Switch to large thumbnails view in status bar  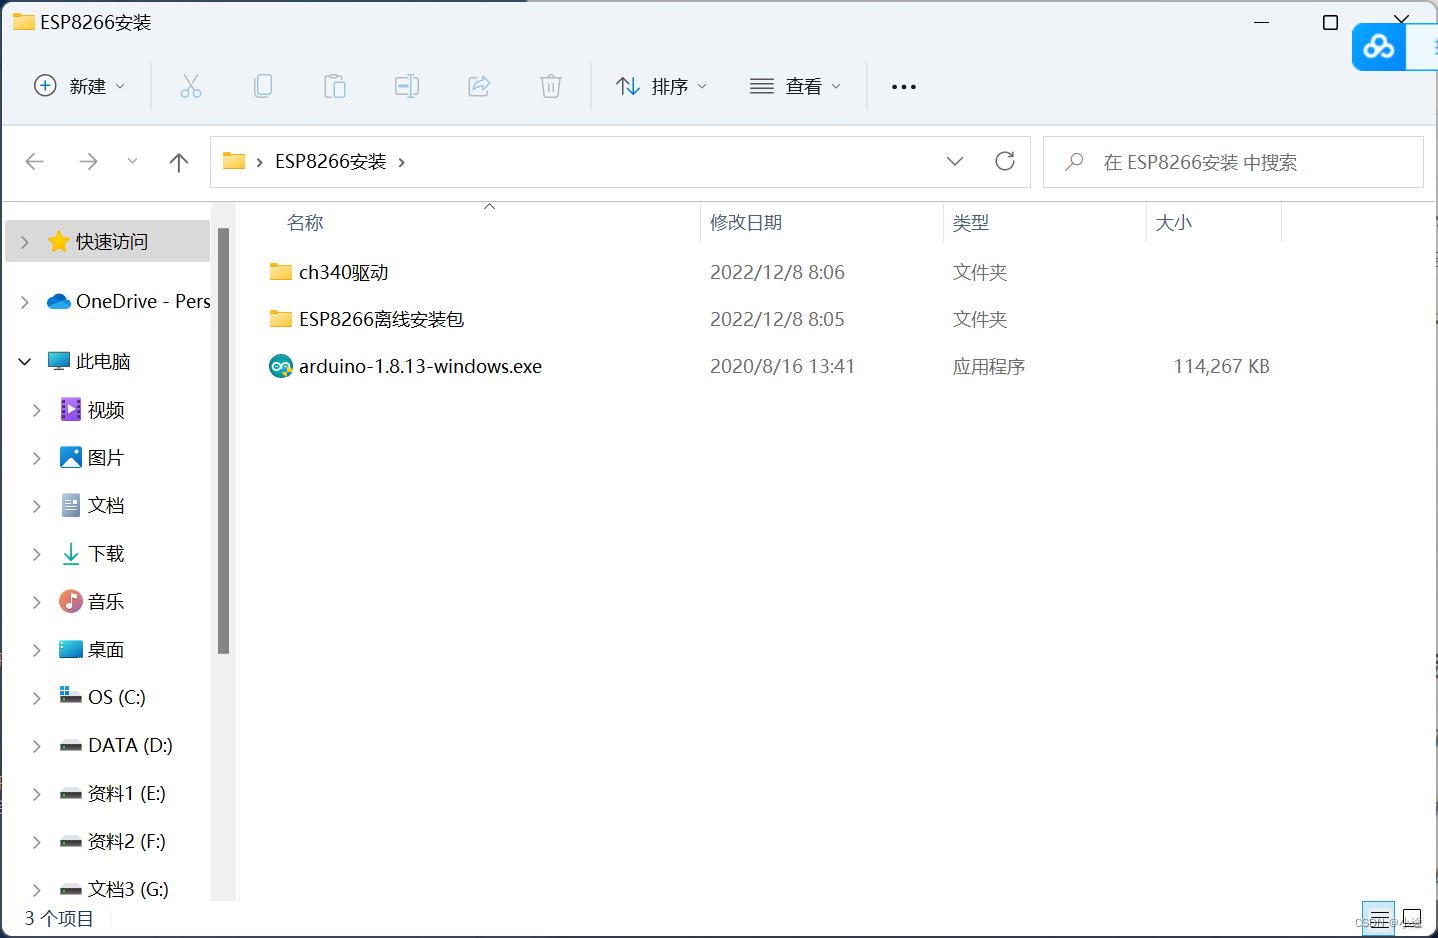[1412, 919]
